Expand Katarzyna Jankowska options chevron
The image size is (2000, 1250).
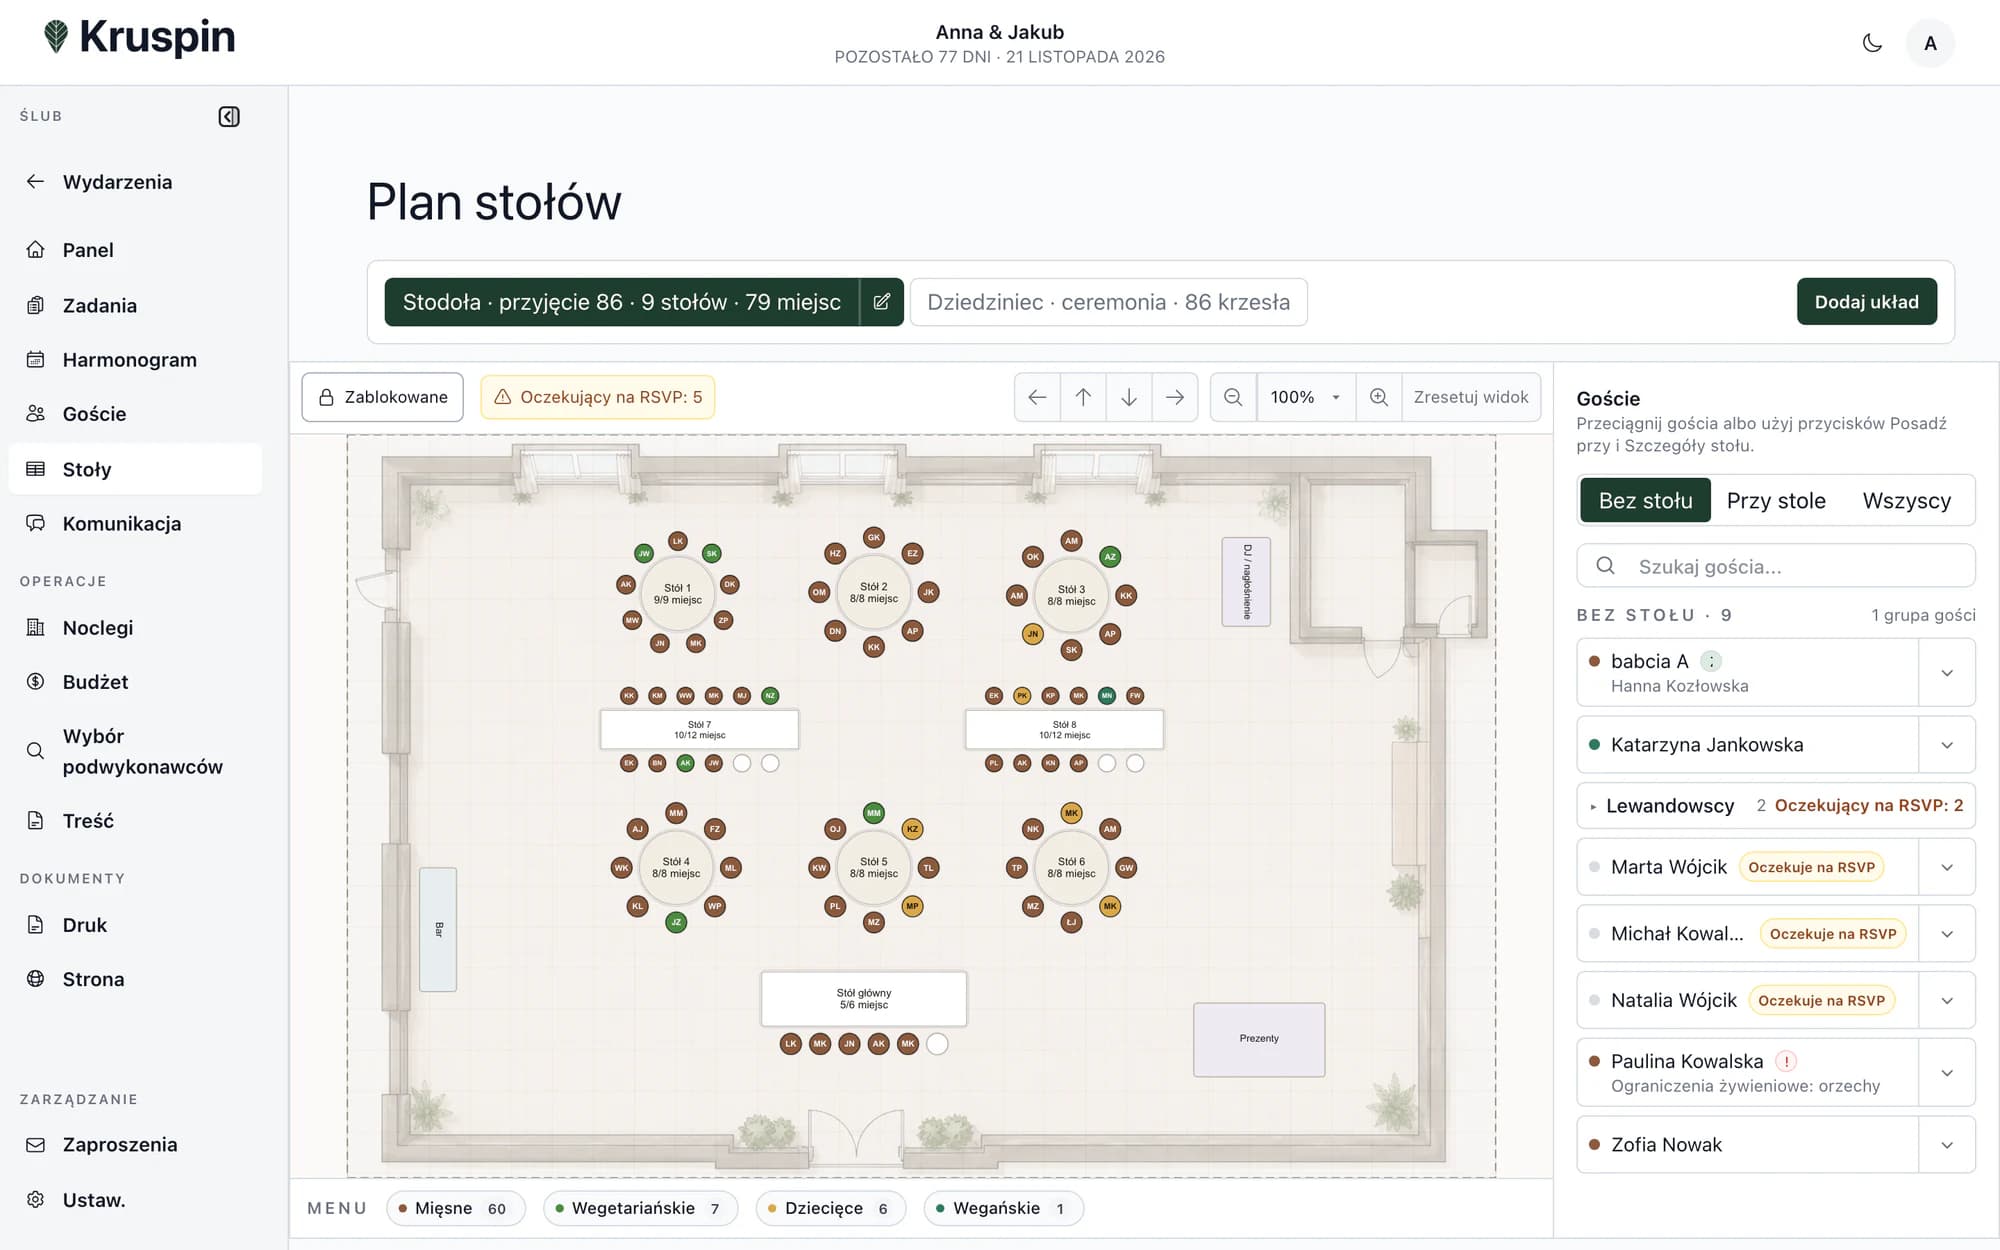(1947, 745)
